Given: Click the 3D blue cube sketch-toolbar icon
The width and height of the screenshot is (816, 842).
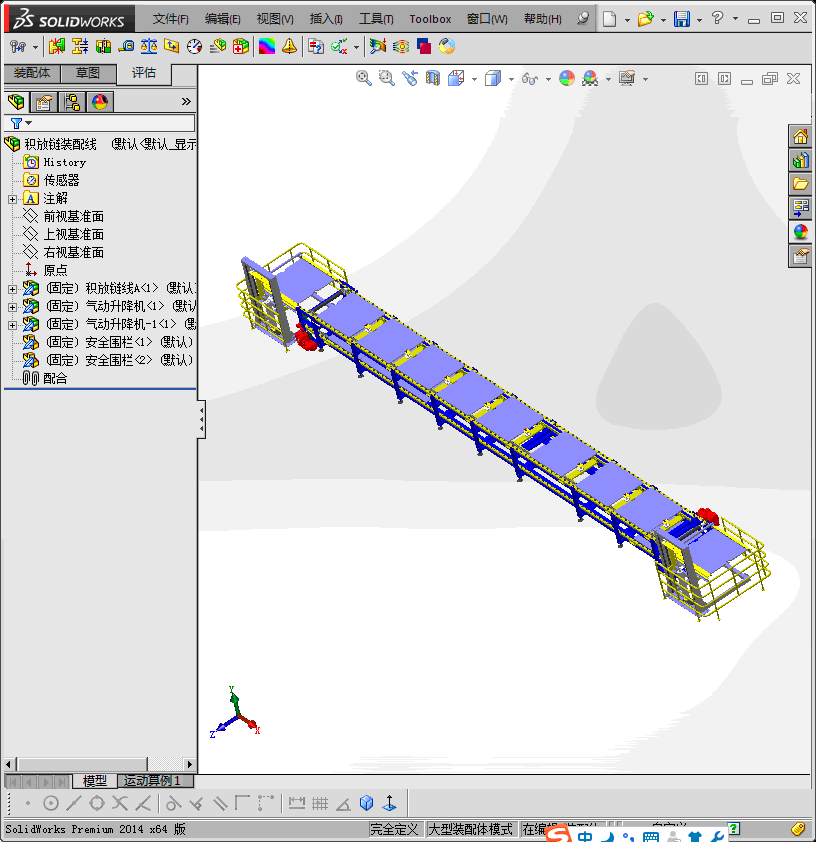Looking at the screenshot, I should (x=367, y=803).
